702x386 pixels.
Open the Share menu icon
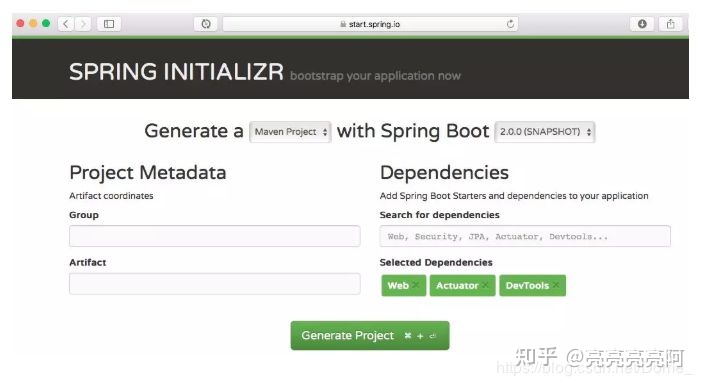point(670,24)
